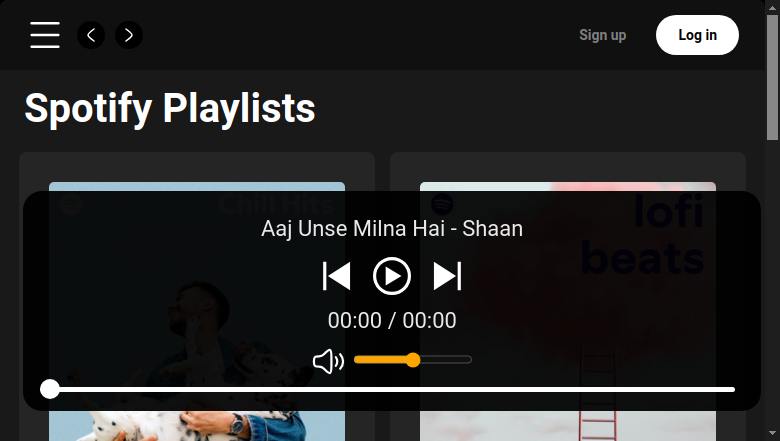Play the song Aaj Unse Milna Hai
The height and width of the screenshot is (441, 780).
(392, 276)
